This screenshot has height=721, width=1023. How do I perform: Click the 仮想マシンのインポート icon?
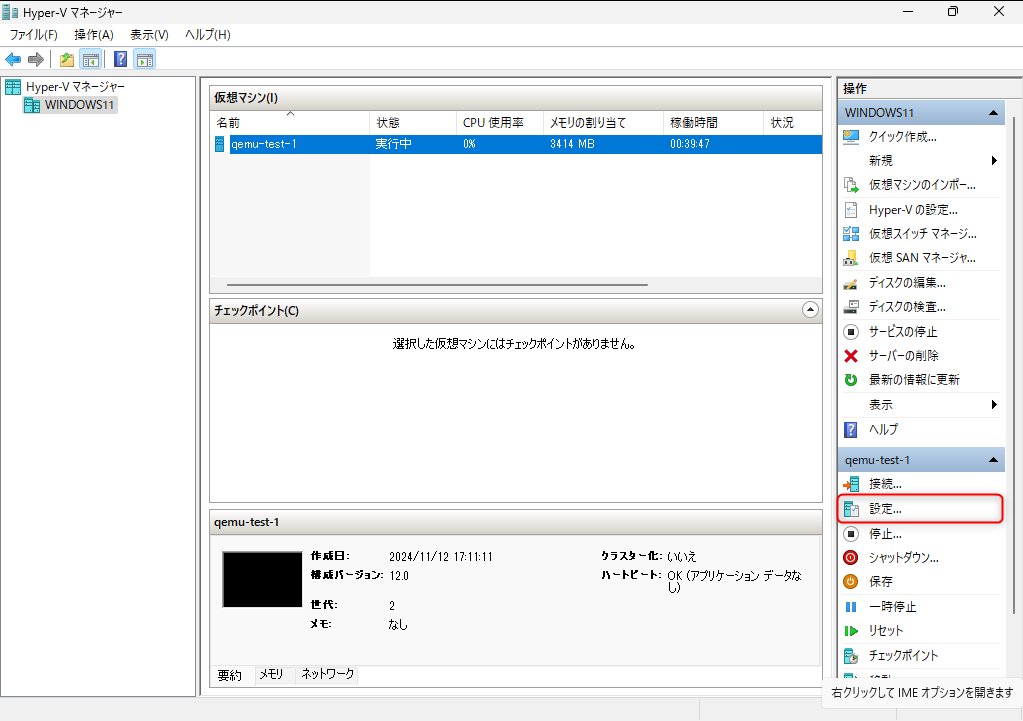coord(851,185)
